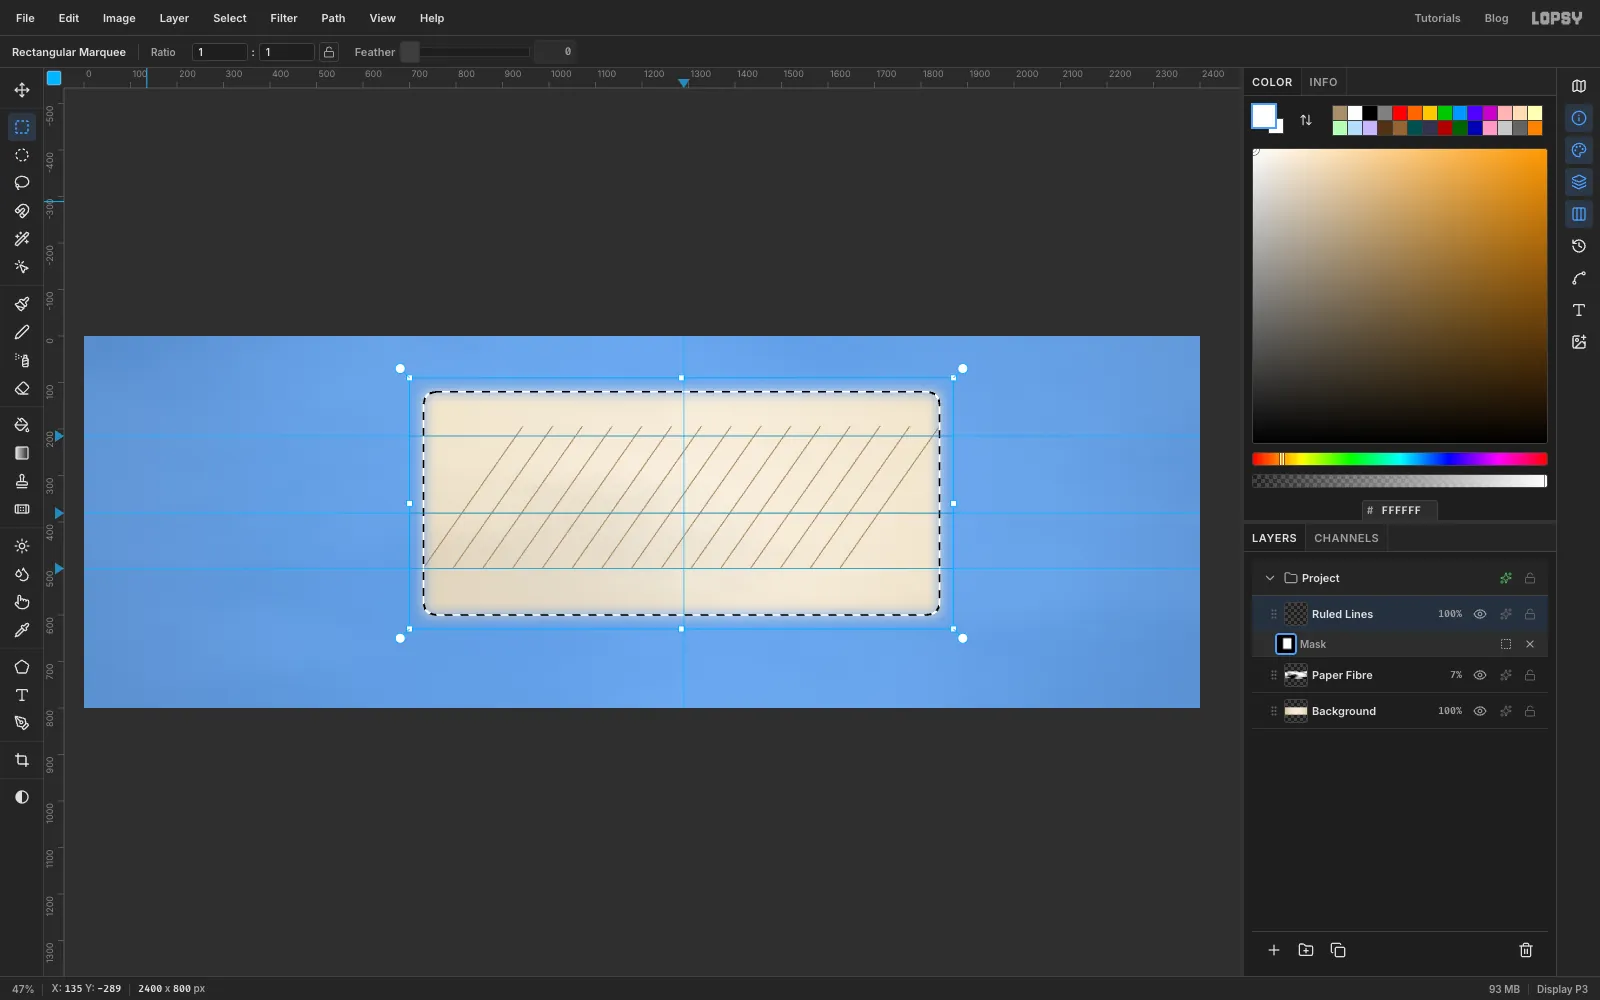Select the Eyedropper tool
Screen dimensions: 1600x1000
pyautogui.click(x=22, y=630)
